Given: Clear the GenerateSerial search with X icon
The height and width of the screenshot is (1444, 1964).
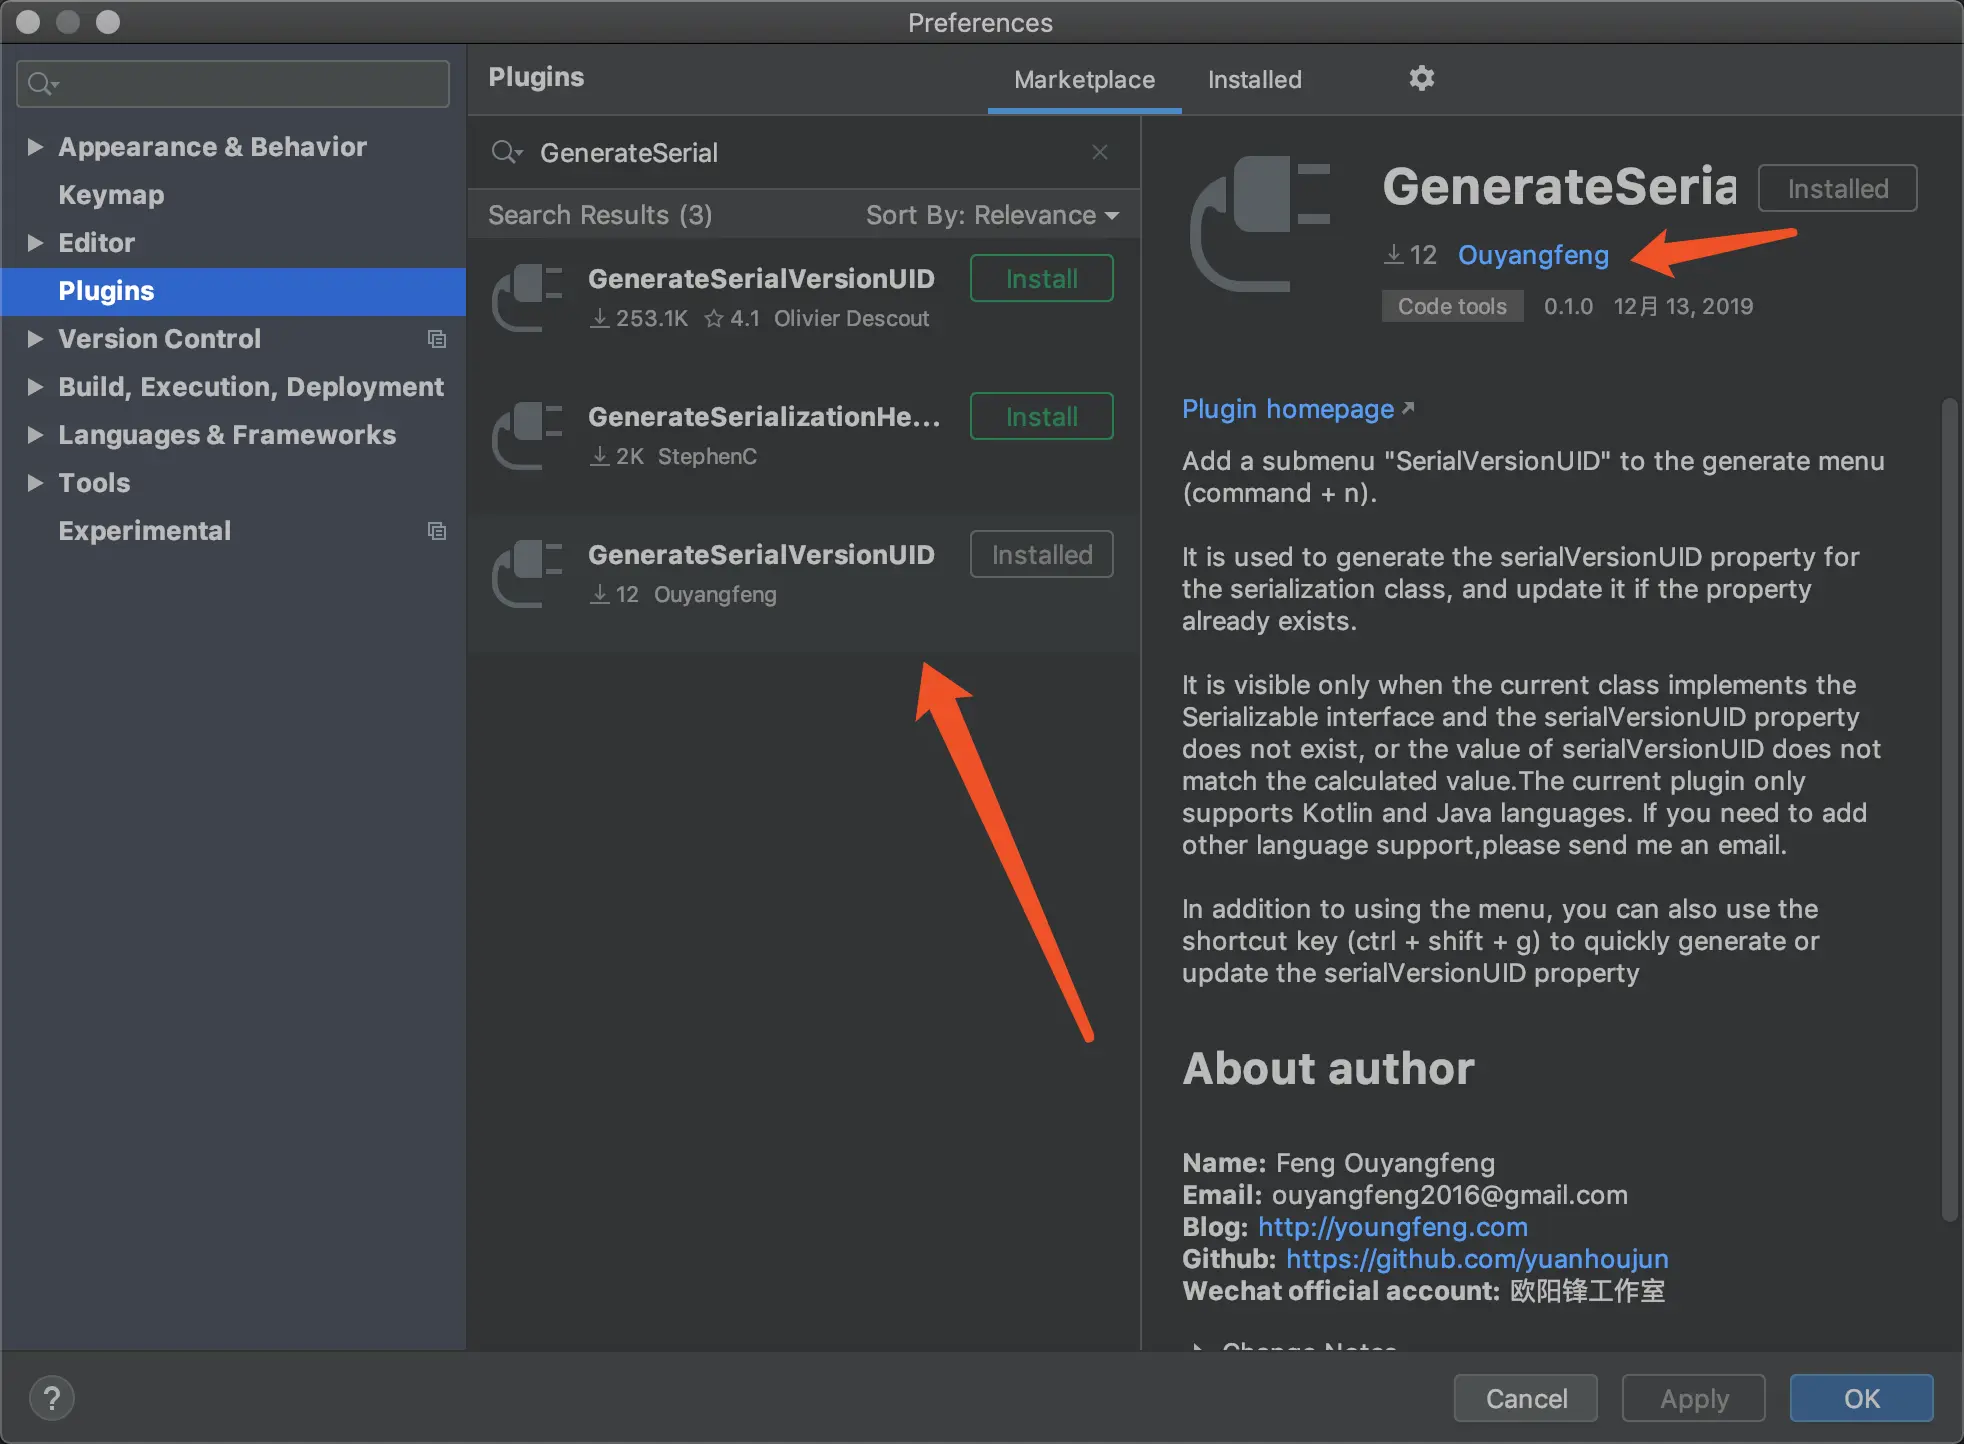Looking at the screenshot, I should (x=1100, y=152).
